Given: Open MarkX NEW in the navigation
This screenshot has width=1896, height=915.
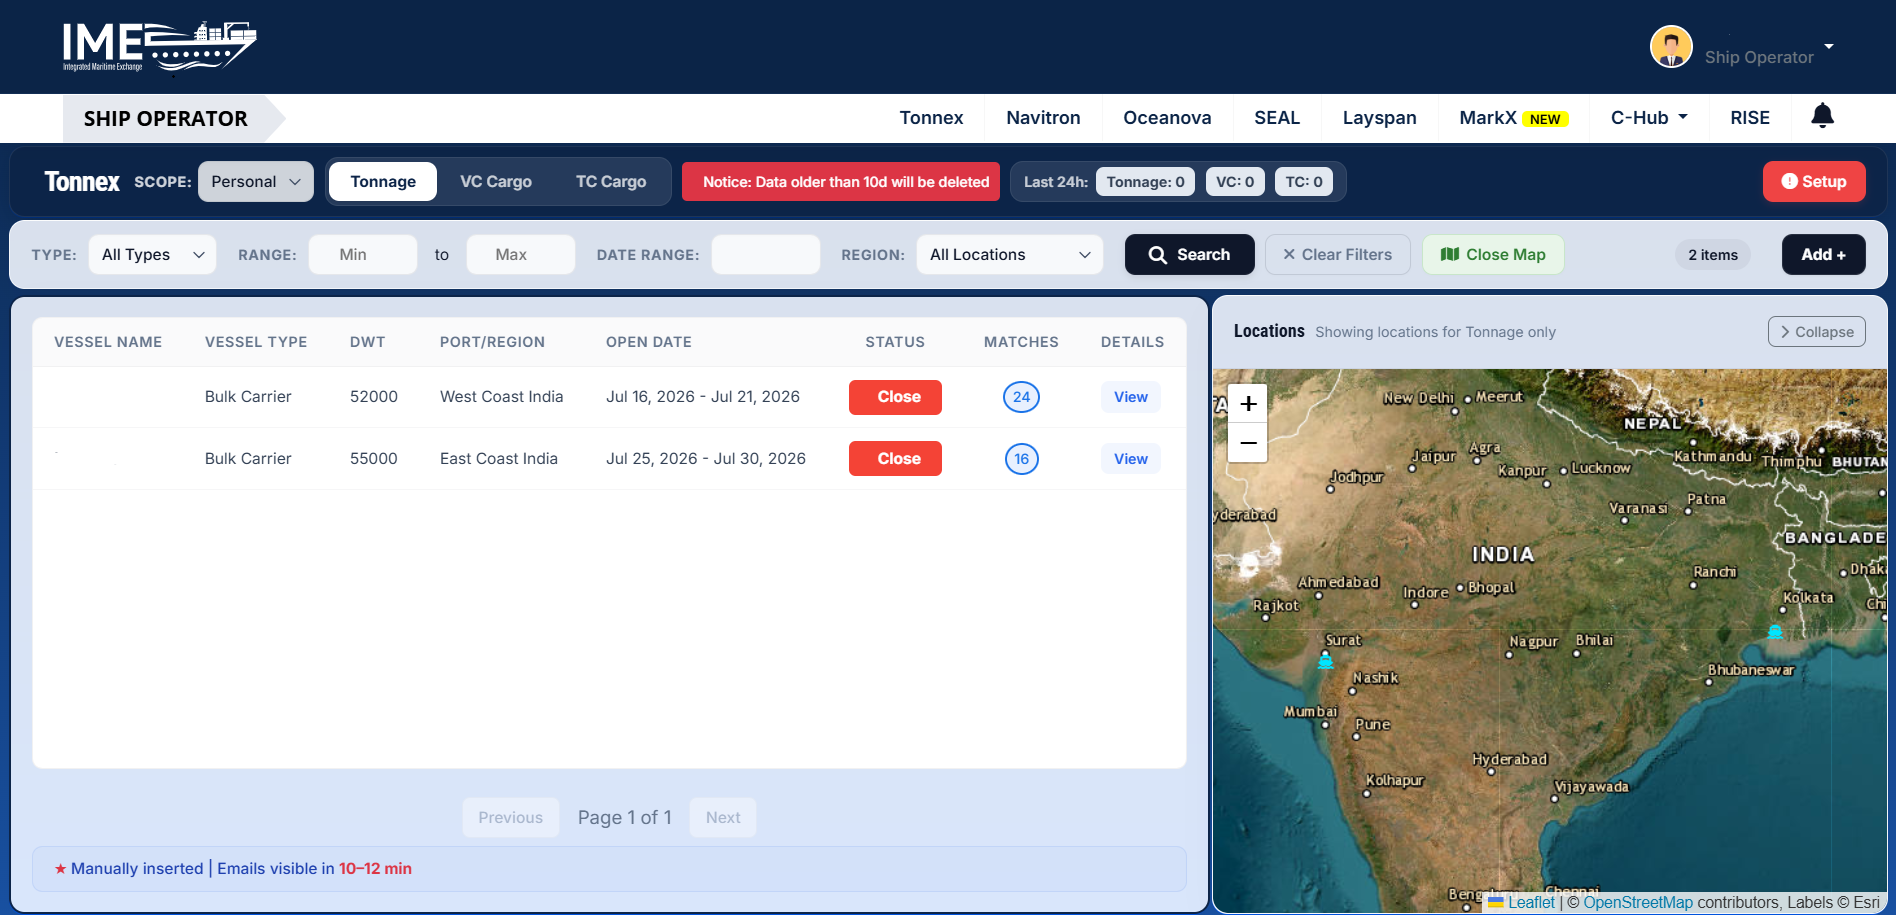Looking at the screenshot, I should tap(1514, 118).
